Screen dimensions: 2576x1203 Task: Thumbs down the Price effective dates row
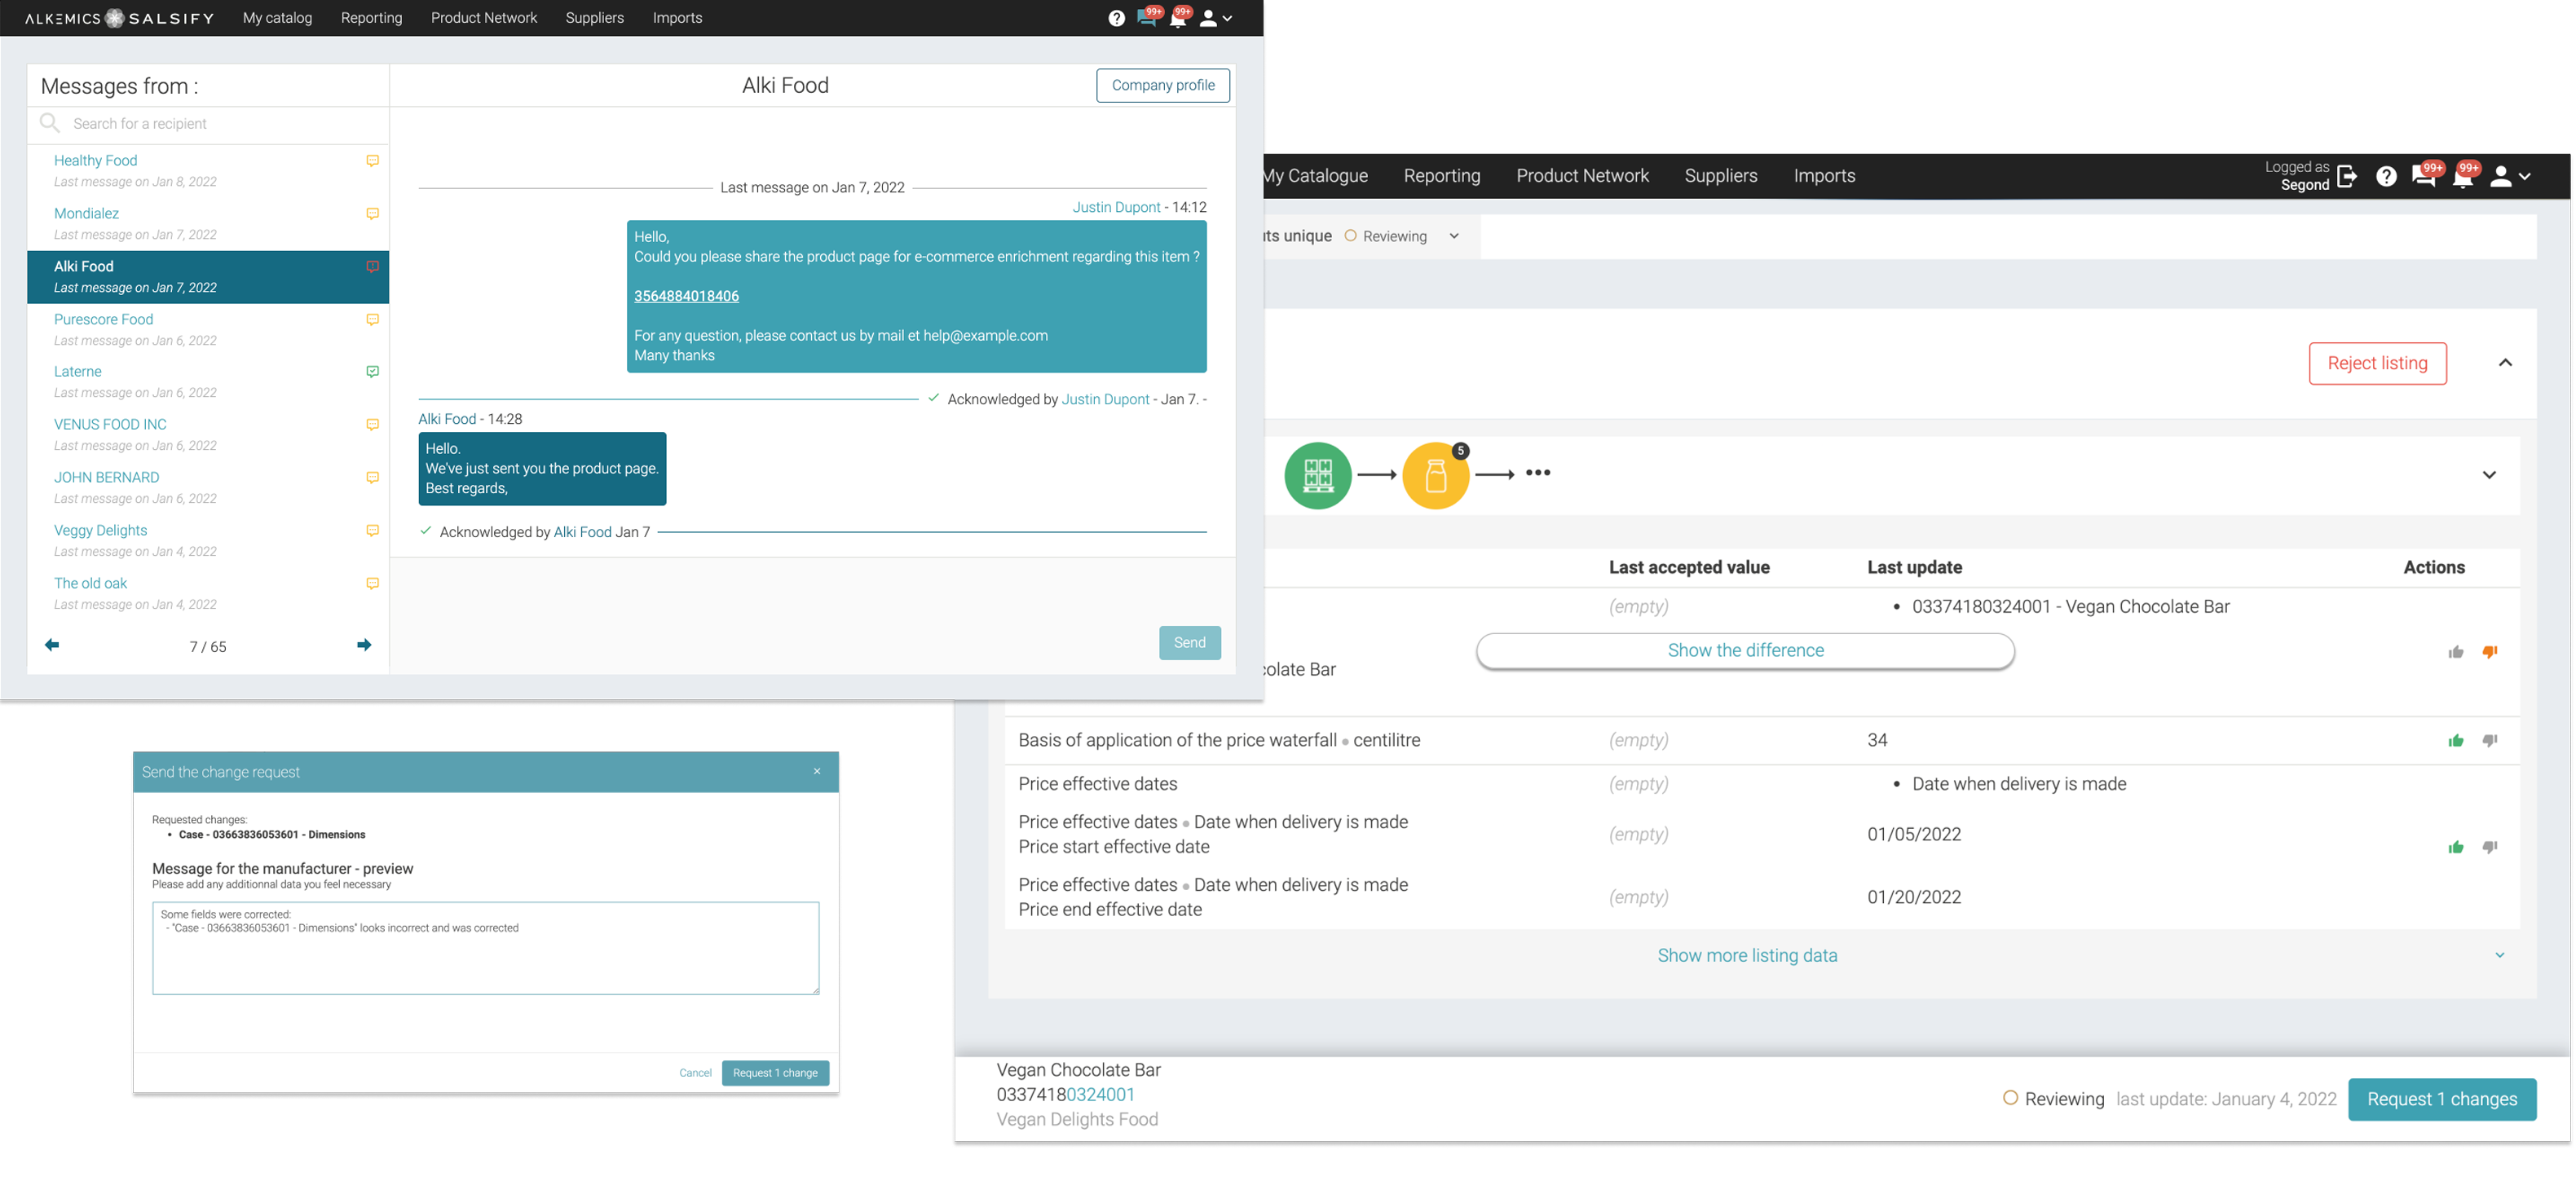click(x=2489, y=847)
